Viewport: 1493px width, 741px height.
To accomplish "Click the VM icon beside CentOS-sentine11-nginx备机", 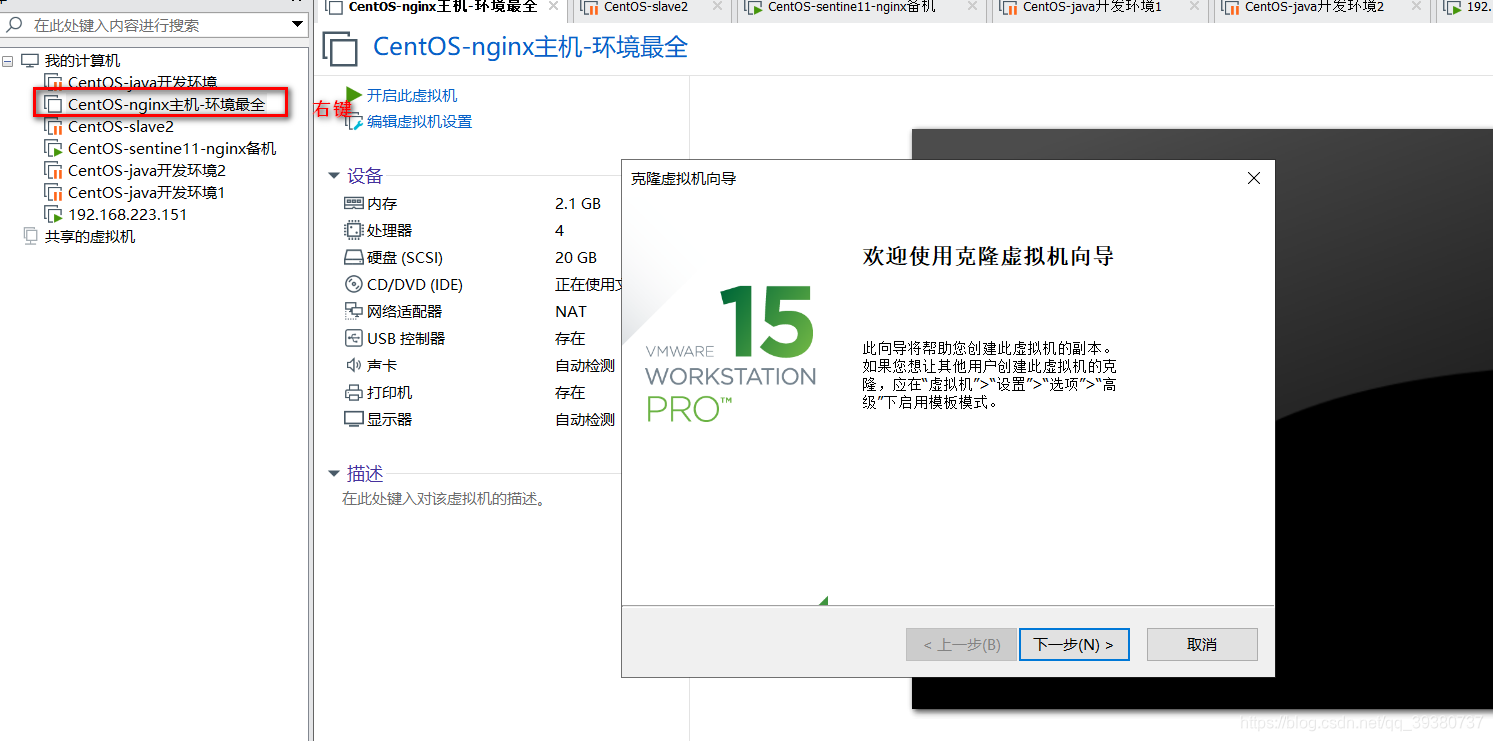I will point(53,149).
